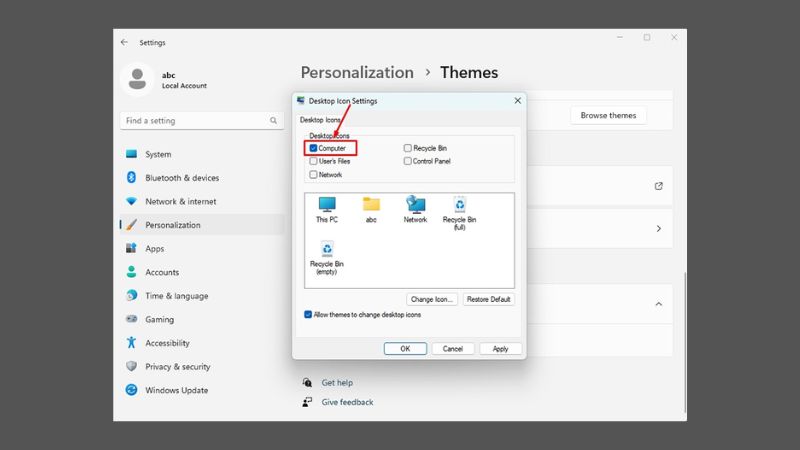Image resolution: width=800 pixels, height=450 pixels.
Task: Go to Windows Update in sidebar
Action: [176, 390]
